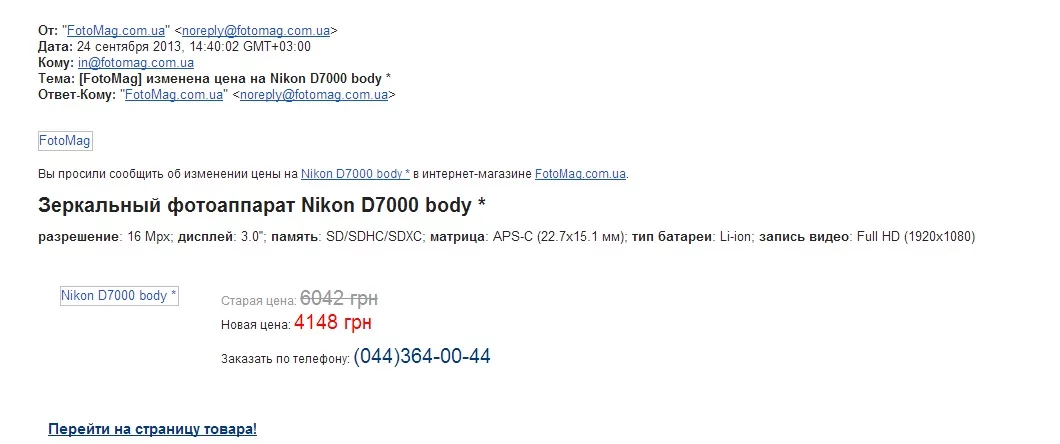Click the "Старая цена:" label
The width and height of the screenshot is (1060, 444).
tap(258, 300)
